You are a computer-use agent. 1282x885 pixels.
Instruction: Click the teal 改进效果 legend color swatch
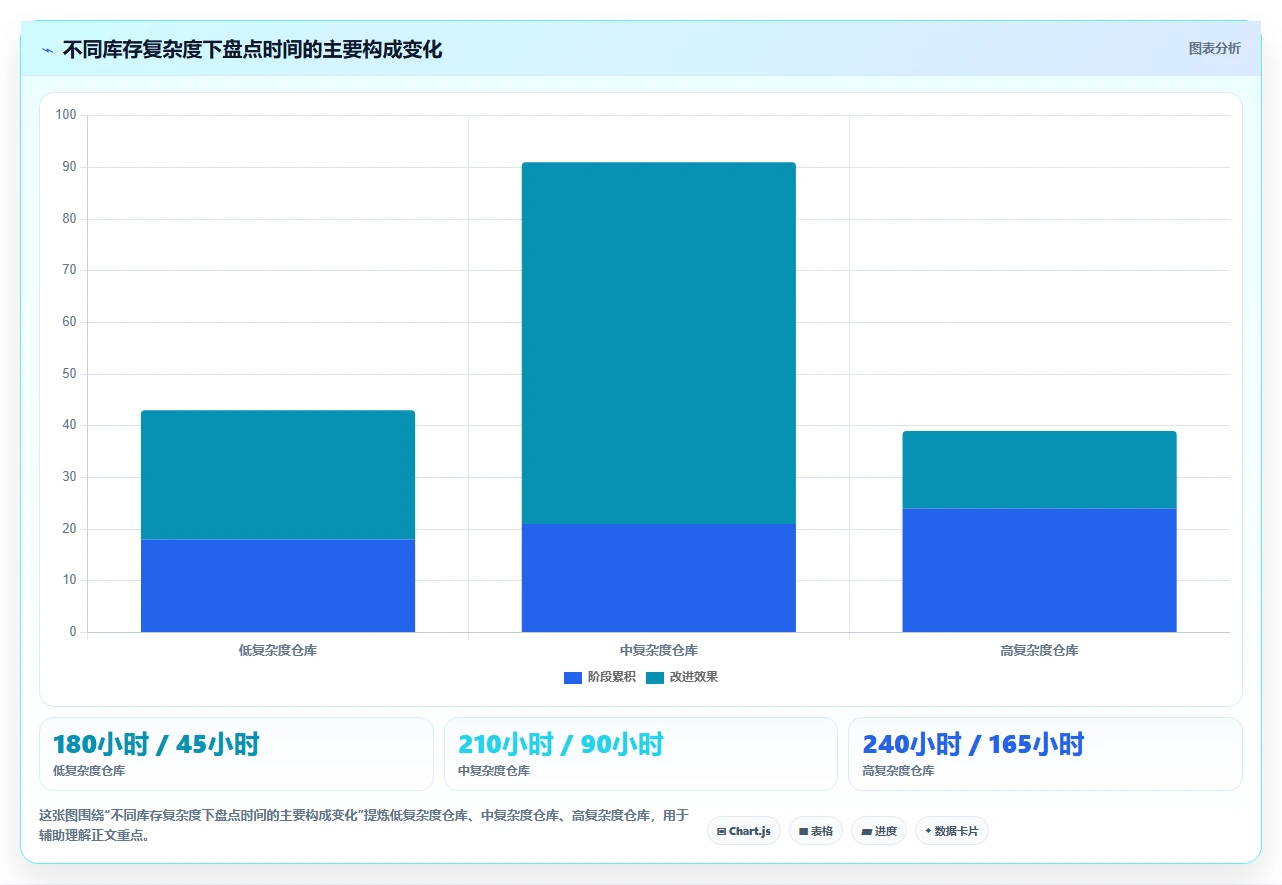[655, 678]
